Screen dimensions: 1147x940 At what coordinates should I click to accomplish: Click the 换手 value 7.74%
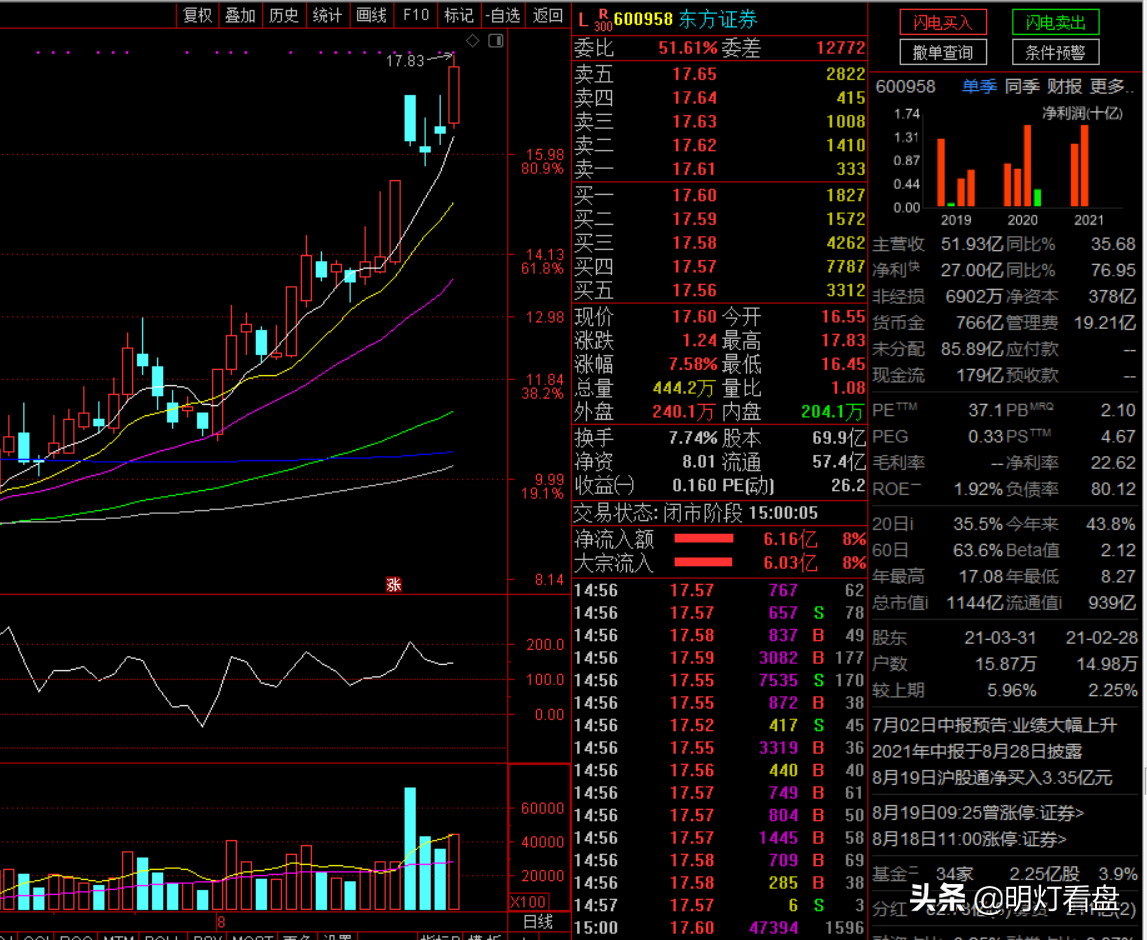pyautogui.click(x=693, y=438)
